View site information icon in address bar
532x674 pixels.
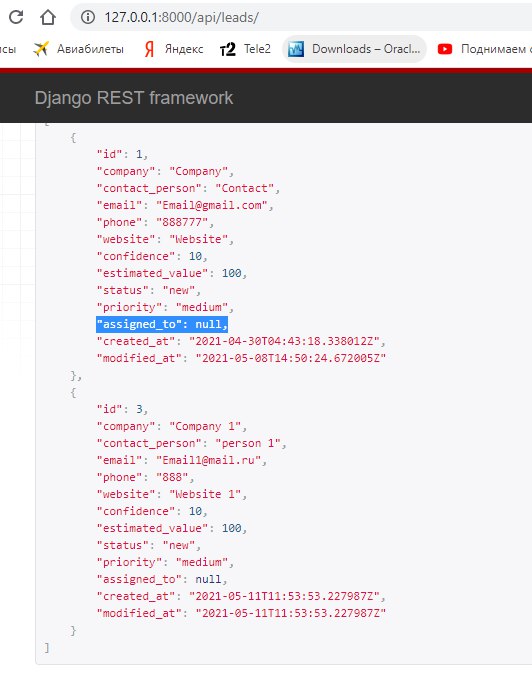88,17
